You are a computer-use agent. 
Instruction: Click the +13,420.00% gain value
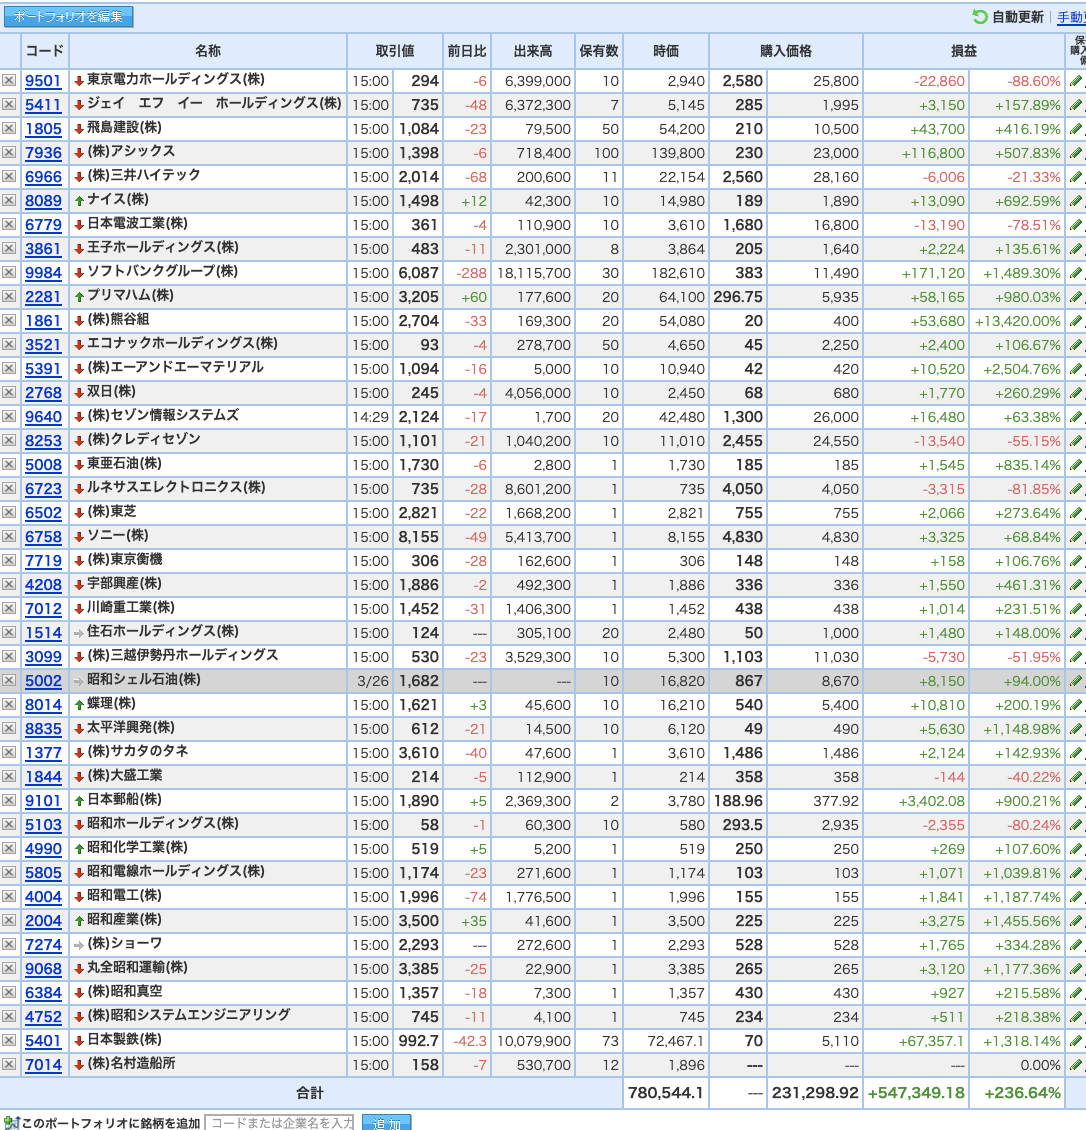click(x=1018, y=321)
